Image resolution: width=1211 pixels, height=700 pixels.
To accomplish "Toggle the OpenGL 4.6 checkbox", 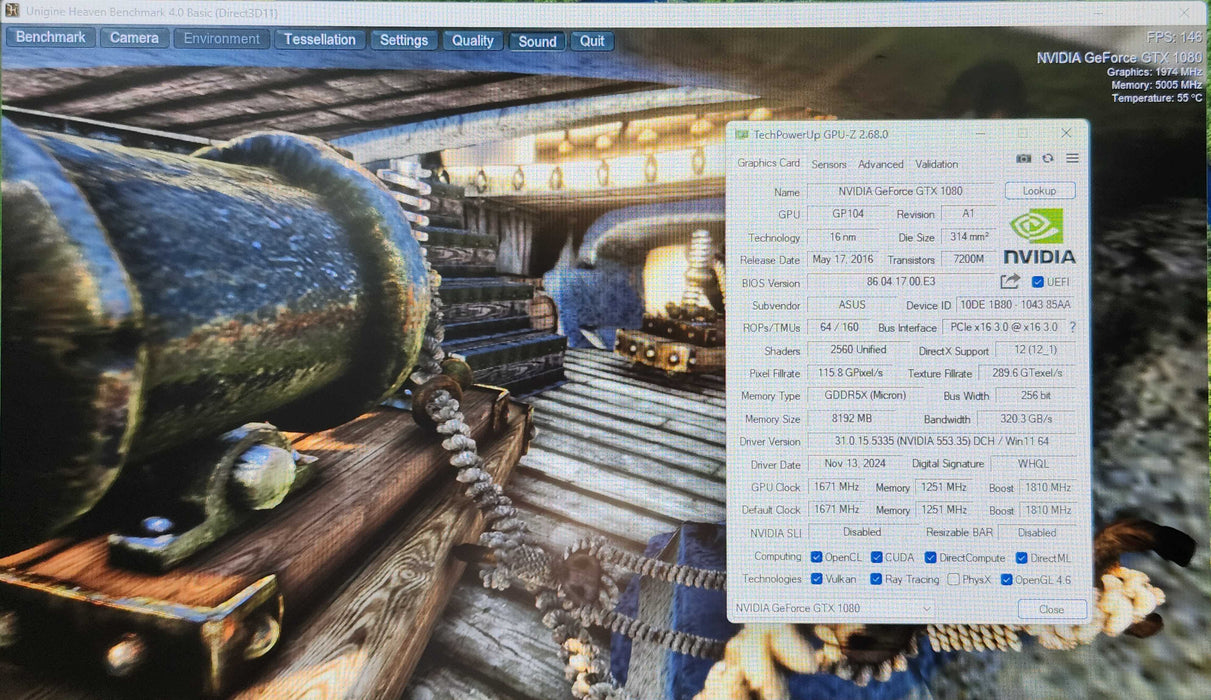I will [1007, 579].
